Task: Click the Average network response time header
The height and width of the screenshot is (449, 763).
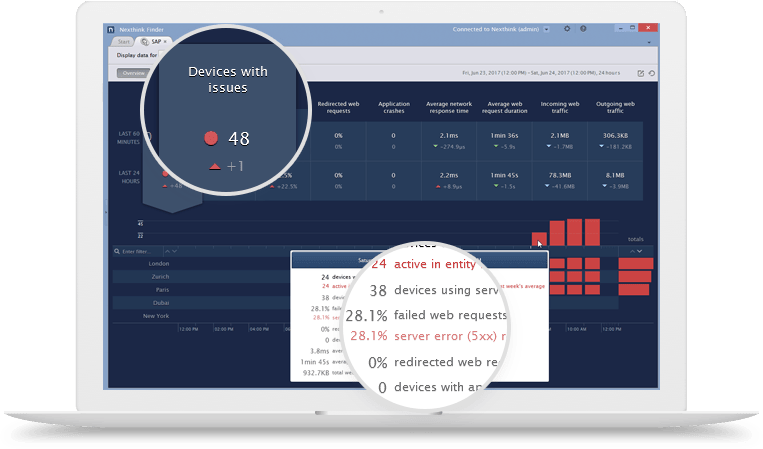Action: click(449, 107)
